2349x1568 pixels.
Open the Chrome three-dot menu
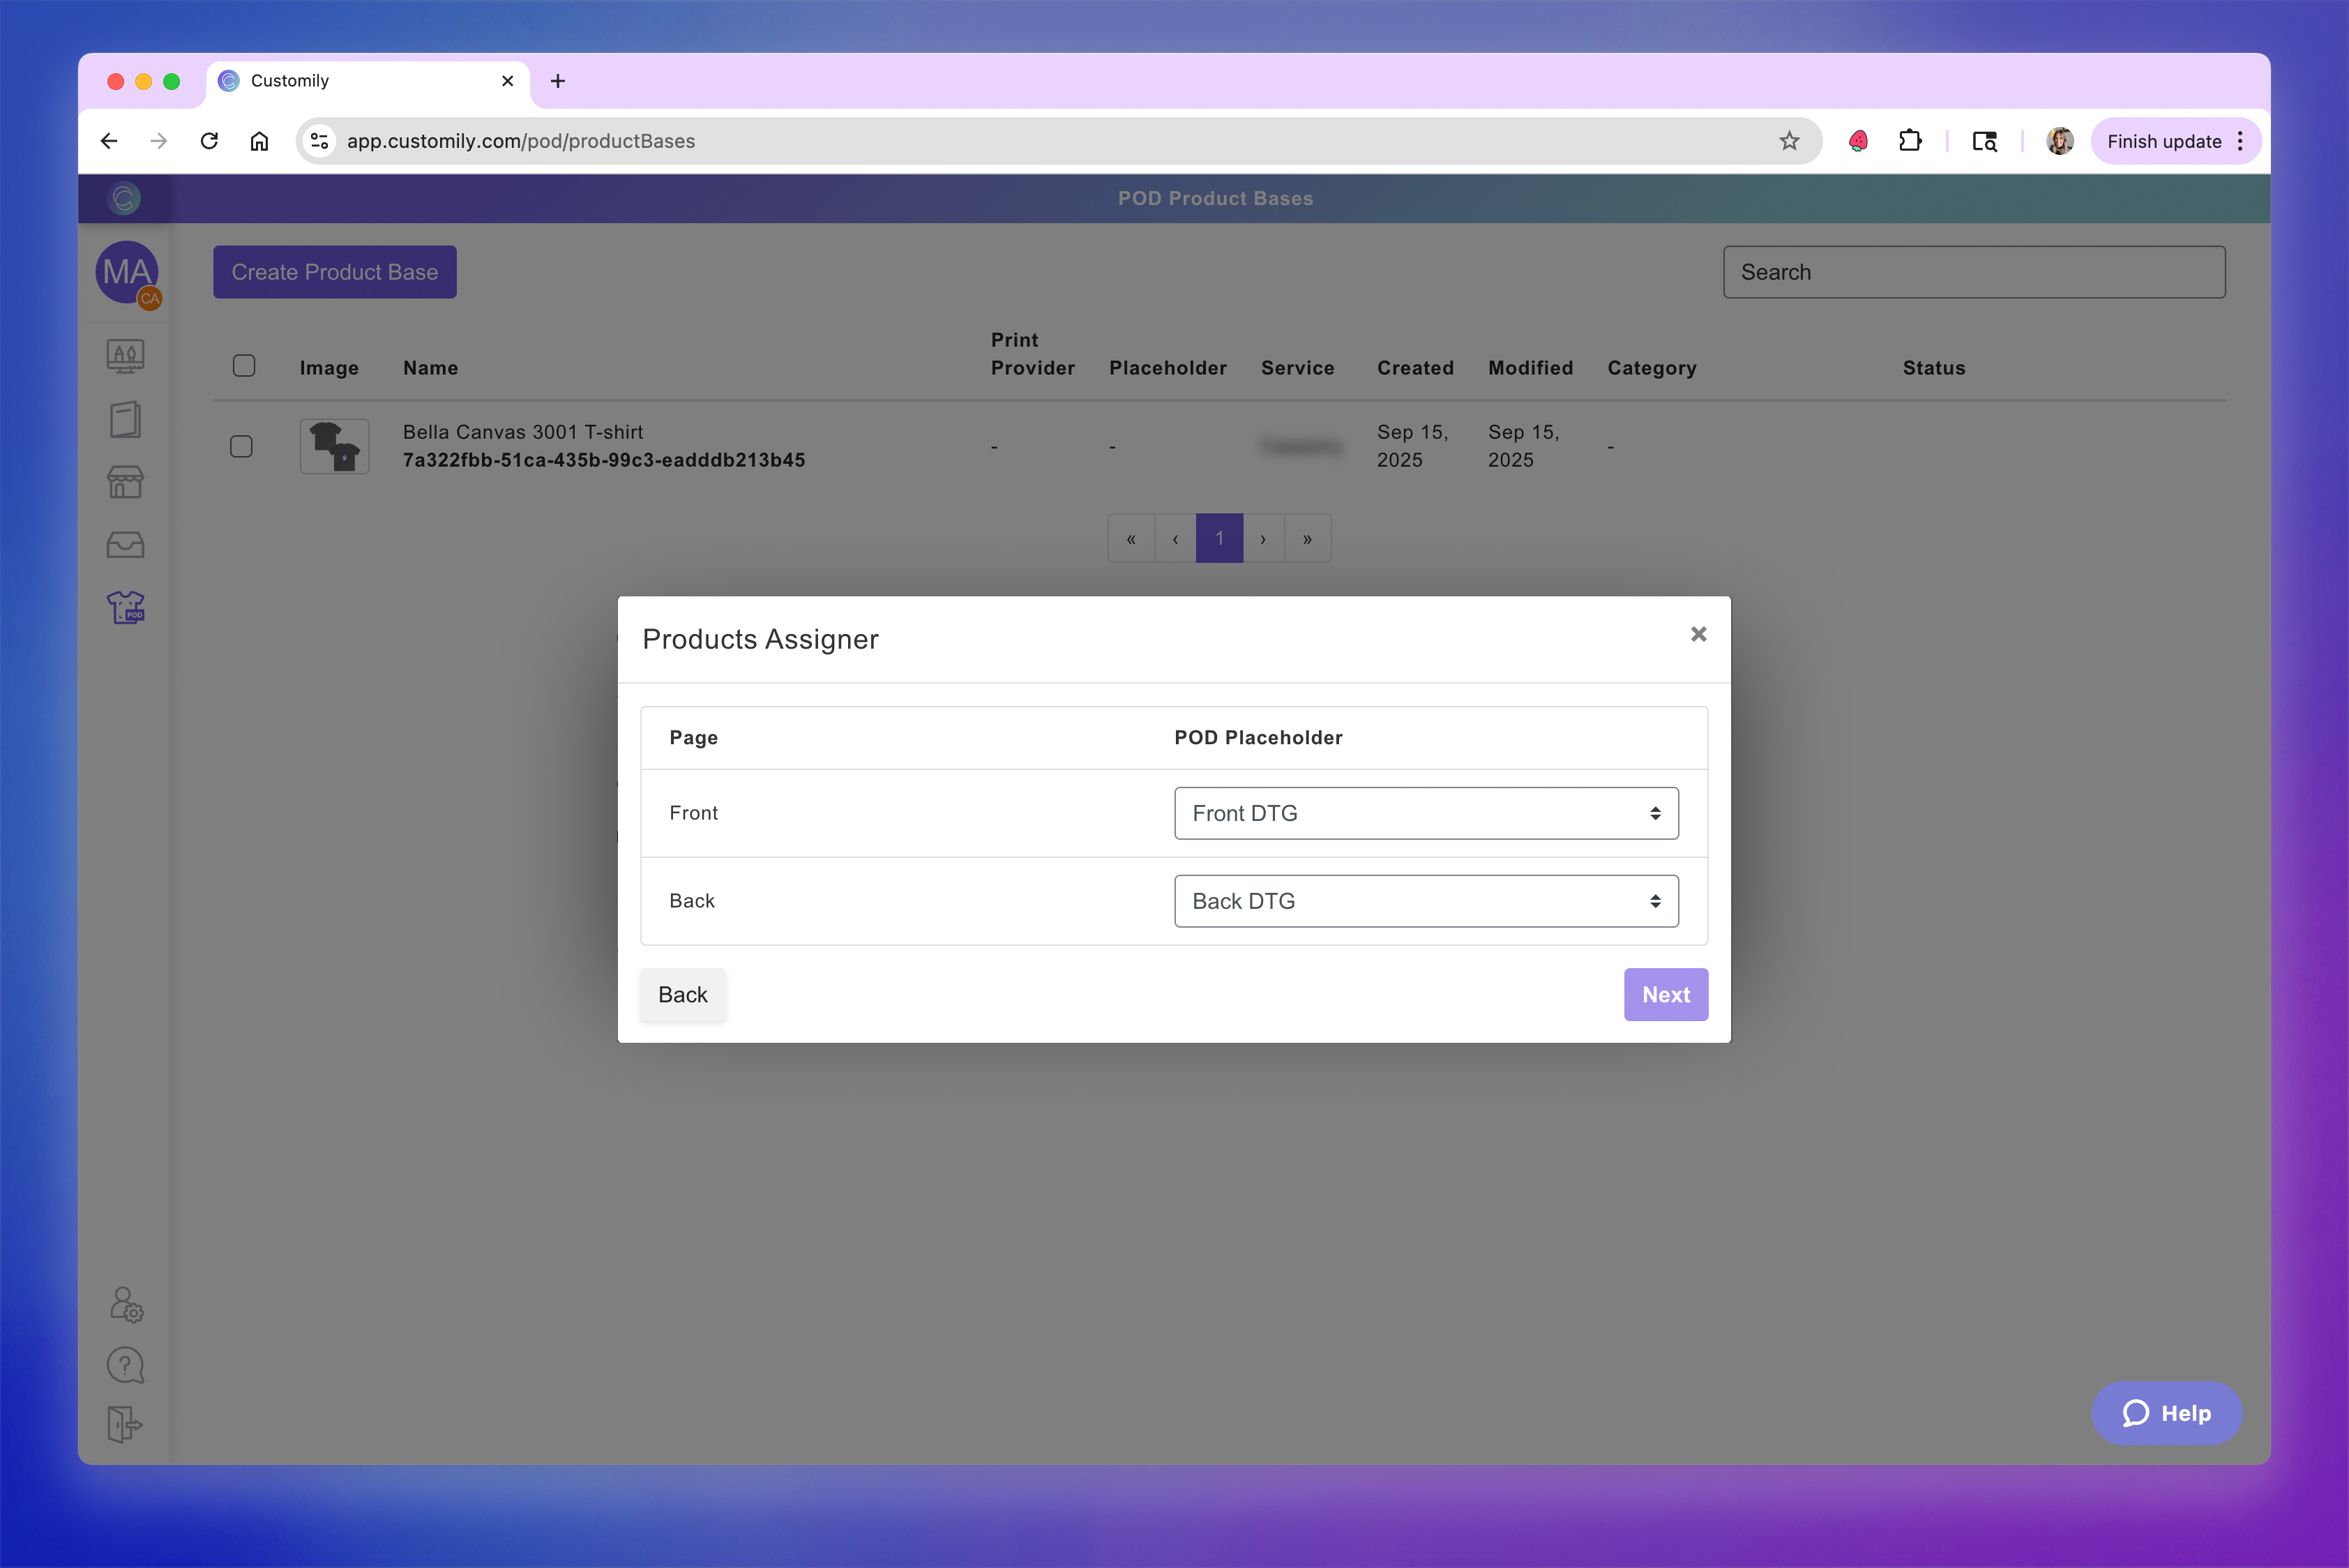coord(2240,141)
